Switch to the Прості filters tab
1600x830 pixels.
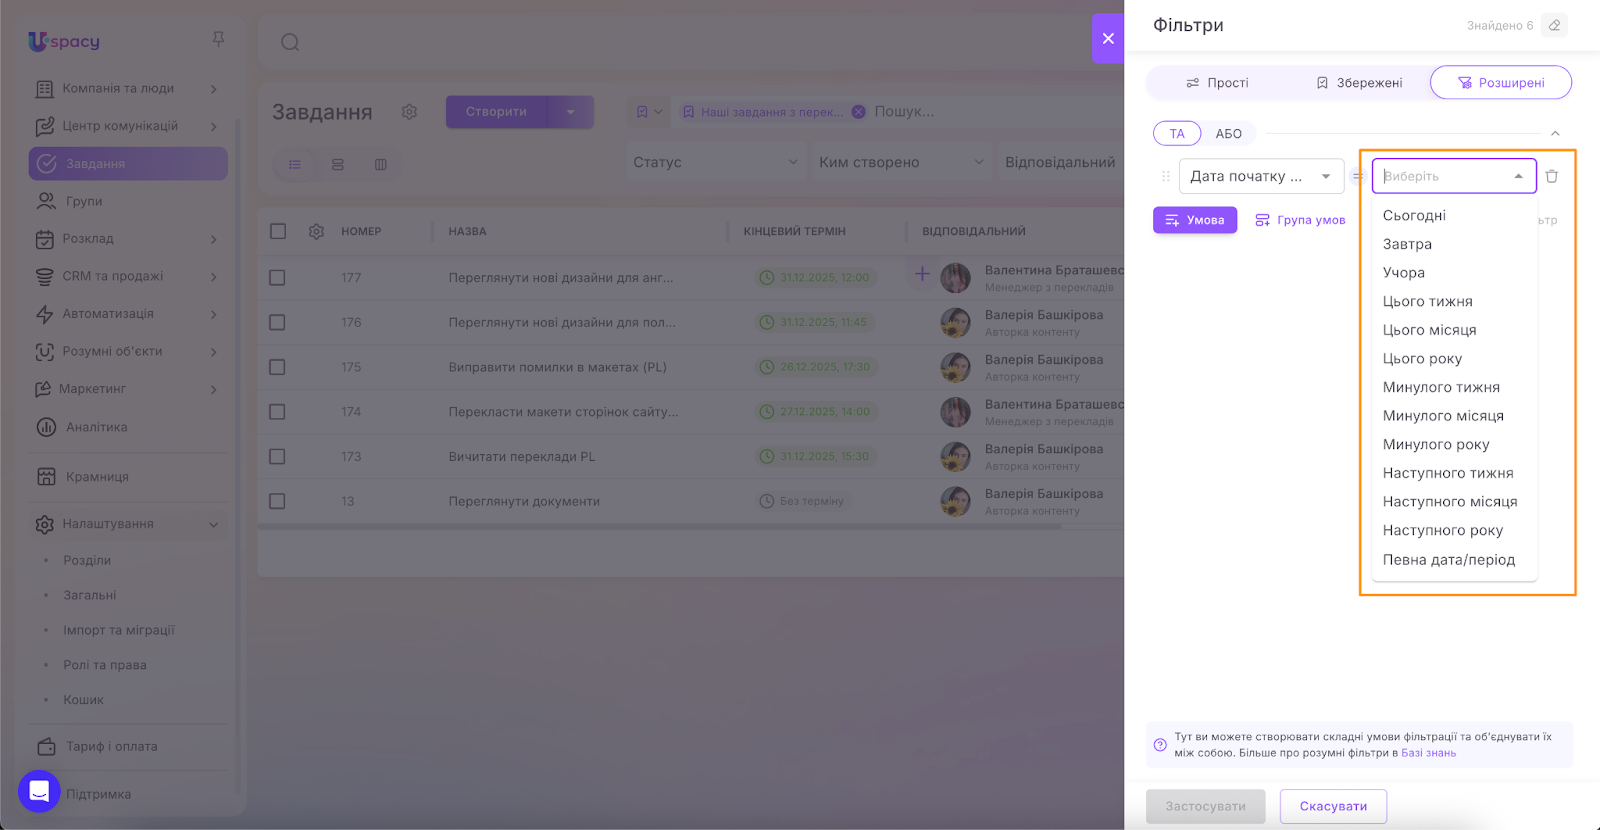1217,83
